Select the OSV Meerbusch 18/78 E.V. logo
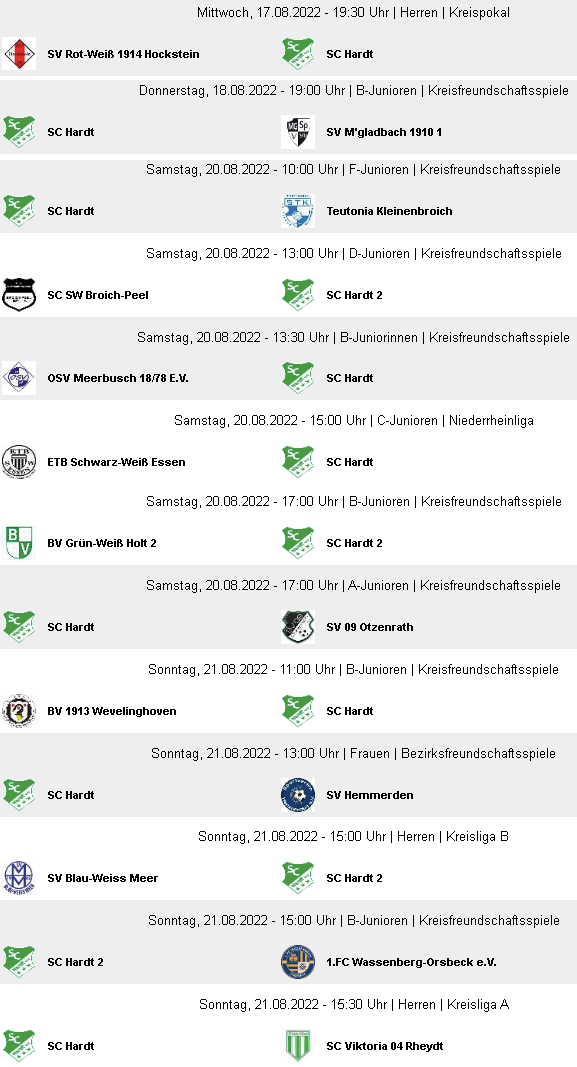This screenshot has width=577, height=1067. pyautogui.click(x=19, y=378)
